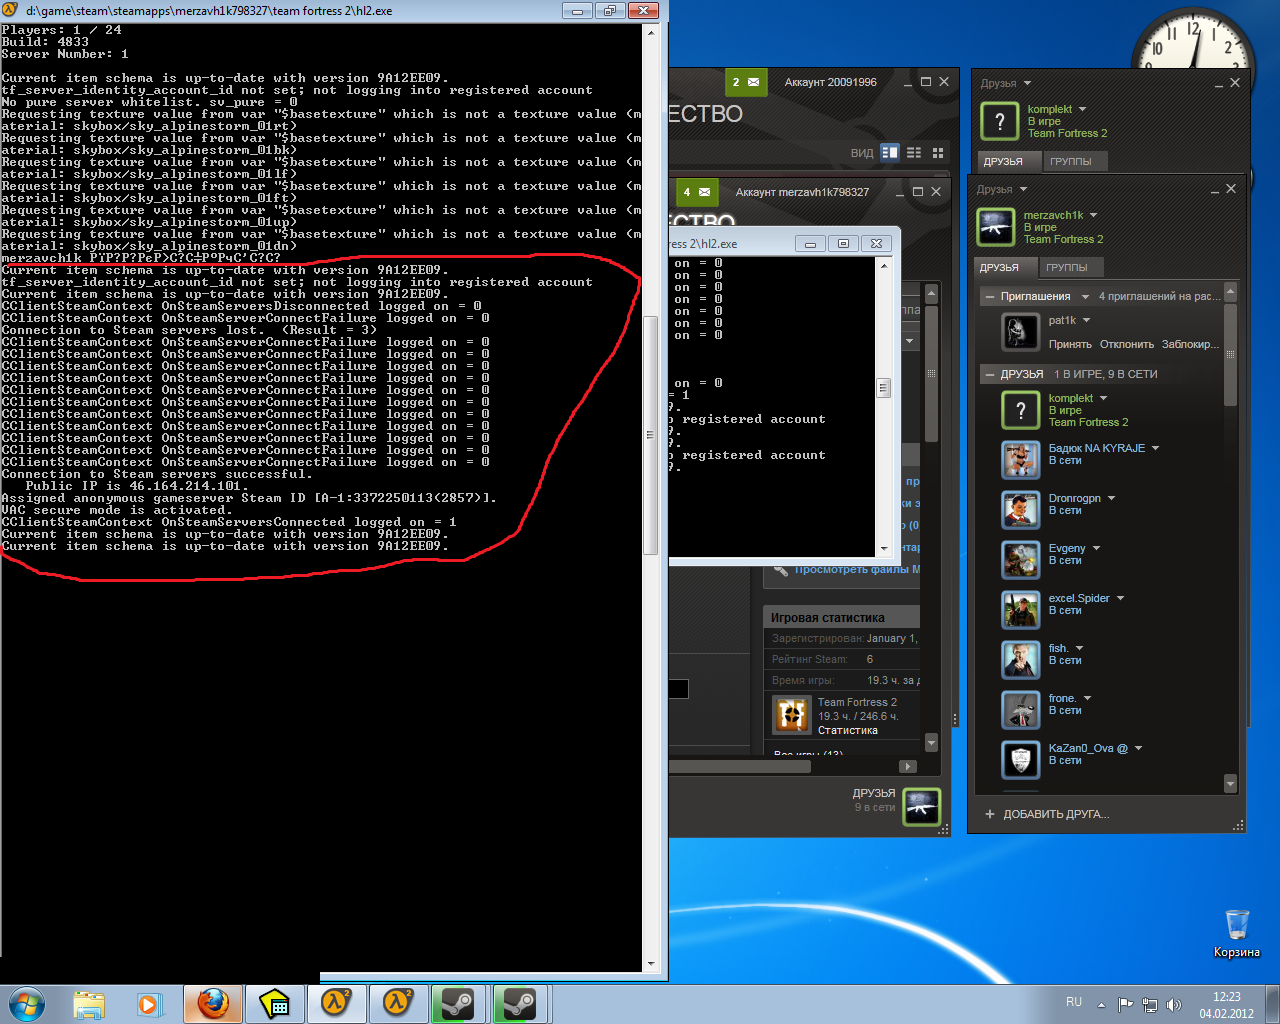Screen dimensions: 1280x1024
Task: Open dropdown arrow next to fish.
Action: click(x=1079, y=648)
